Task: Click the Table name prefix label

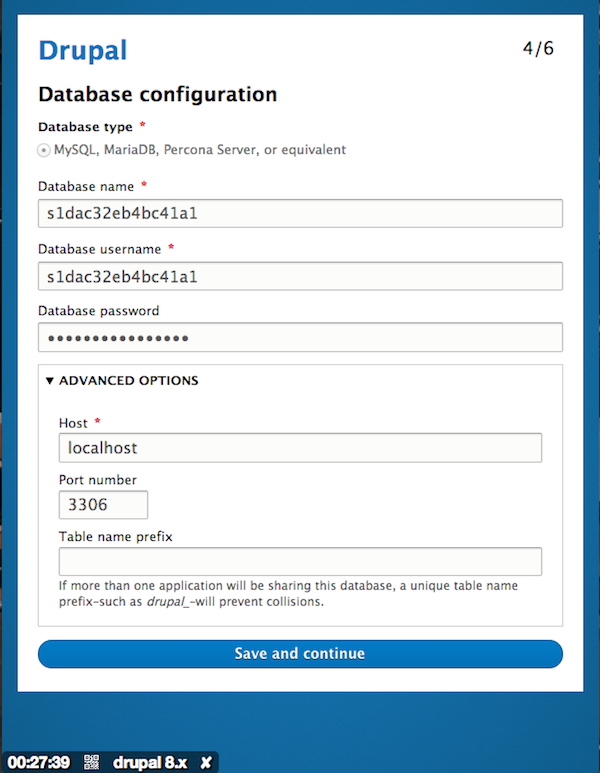Action: 116,537
